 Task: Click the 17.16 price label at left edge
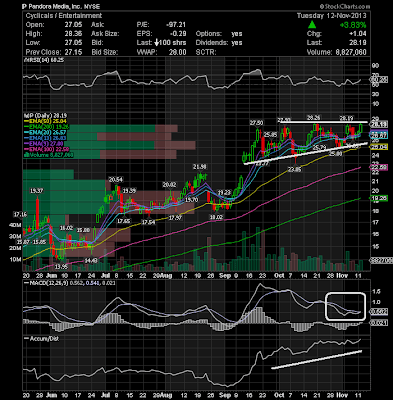point(20,214)
